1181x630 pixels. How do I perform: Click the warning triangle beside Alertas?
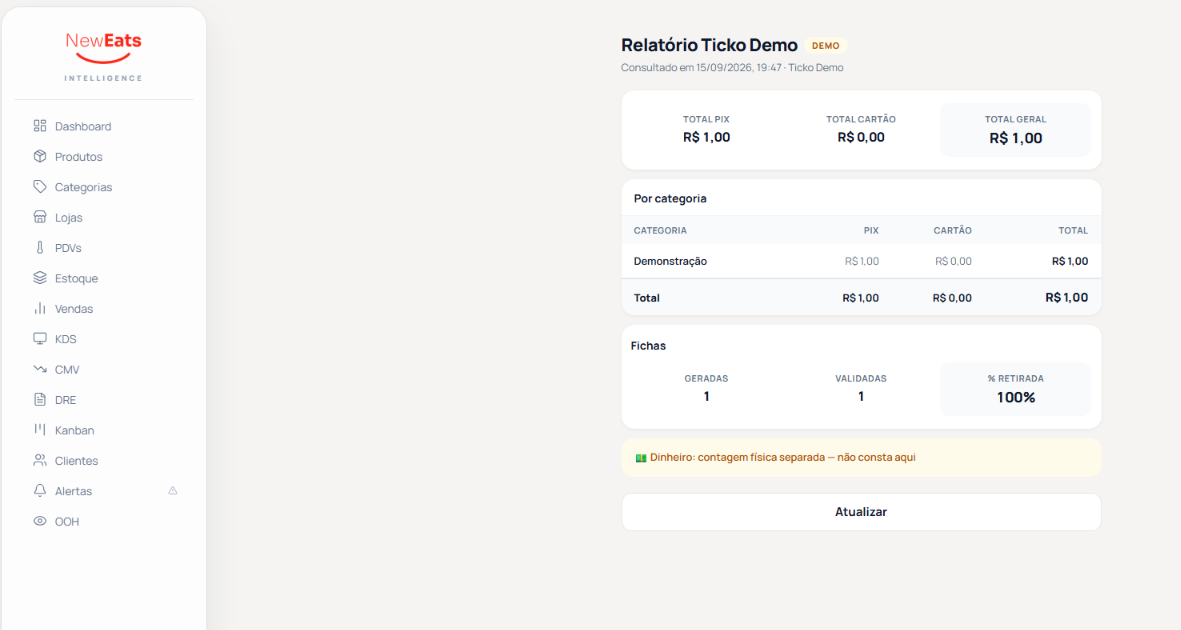[x=172, y=491]
